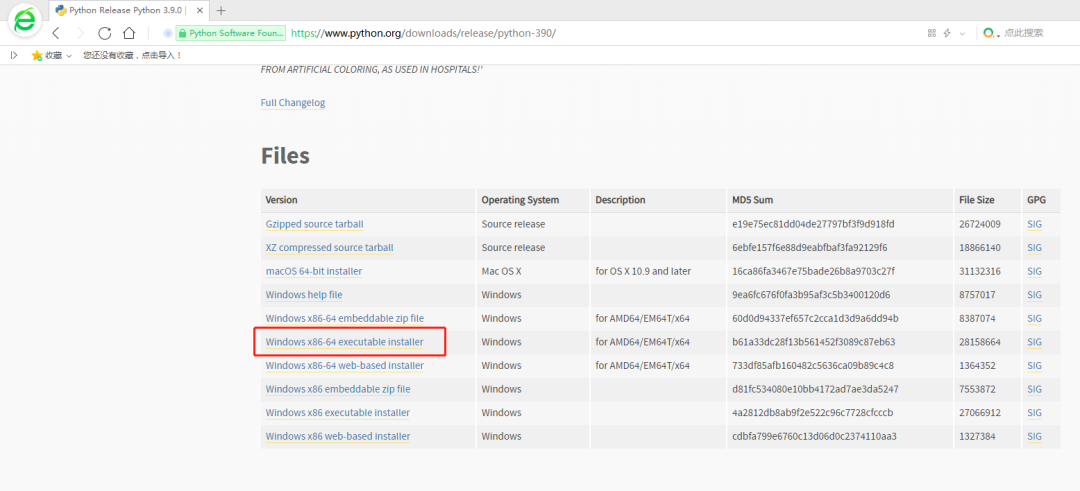Select the Python Release Python 3.9.0 tab
The height and width of the screenshot is (491, 1080).
(x=127, y=10)
